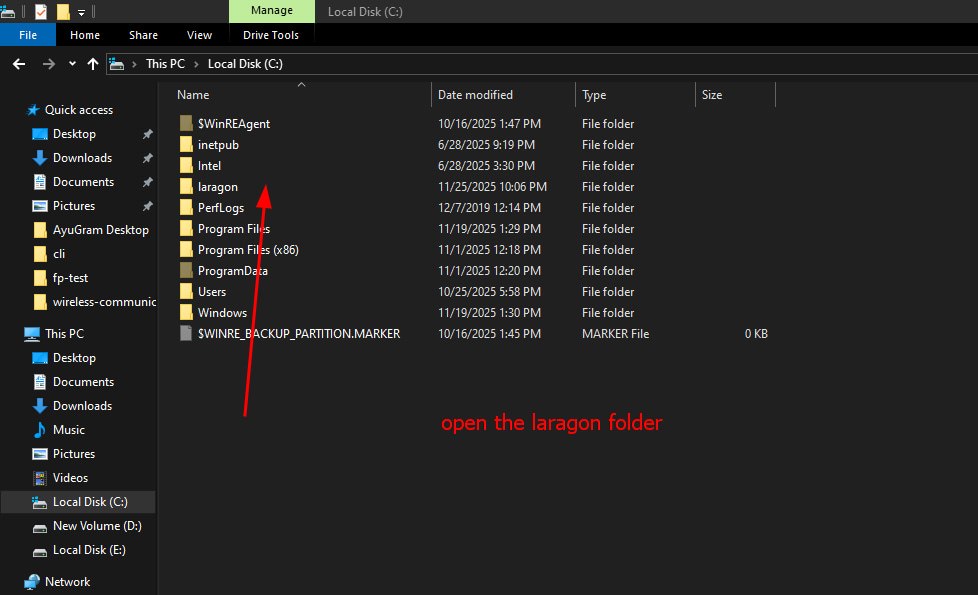The width and height of the screenshot is (978, 595).
Task: Select the $WINRE_BACKUP_PARTITION.MARKER file icon
Action: [186, 334]
